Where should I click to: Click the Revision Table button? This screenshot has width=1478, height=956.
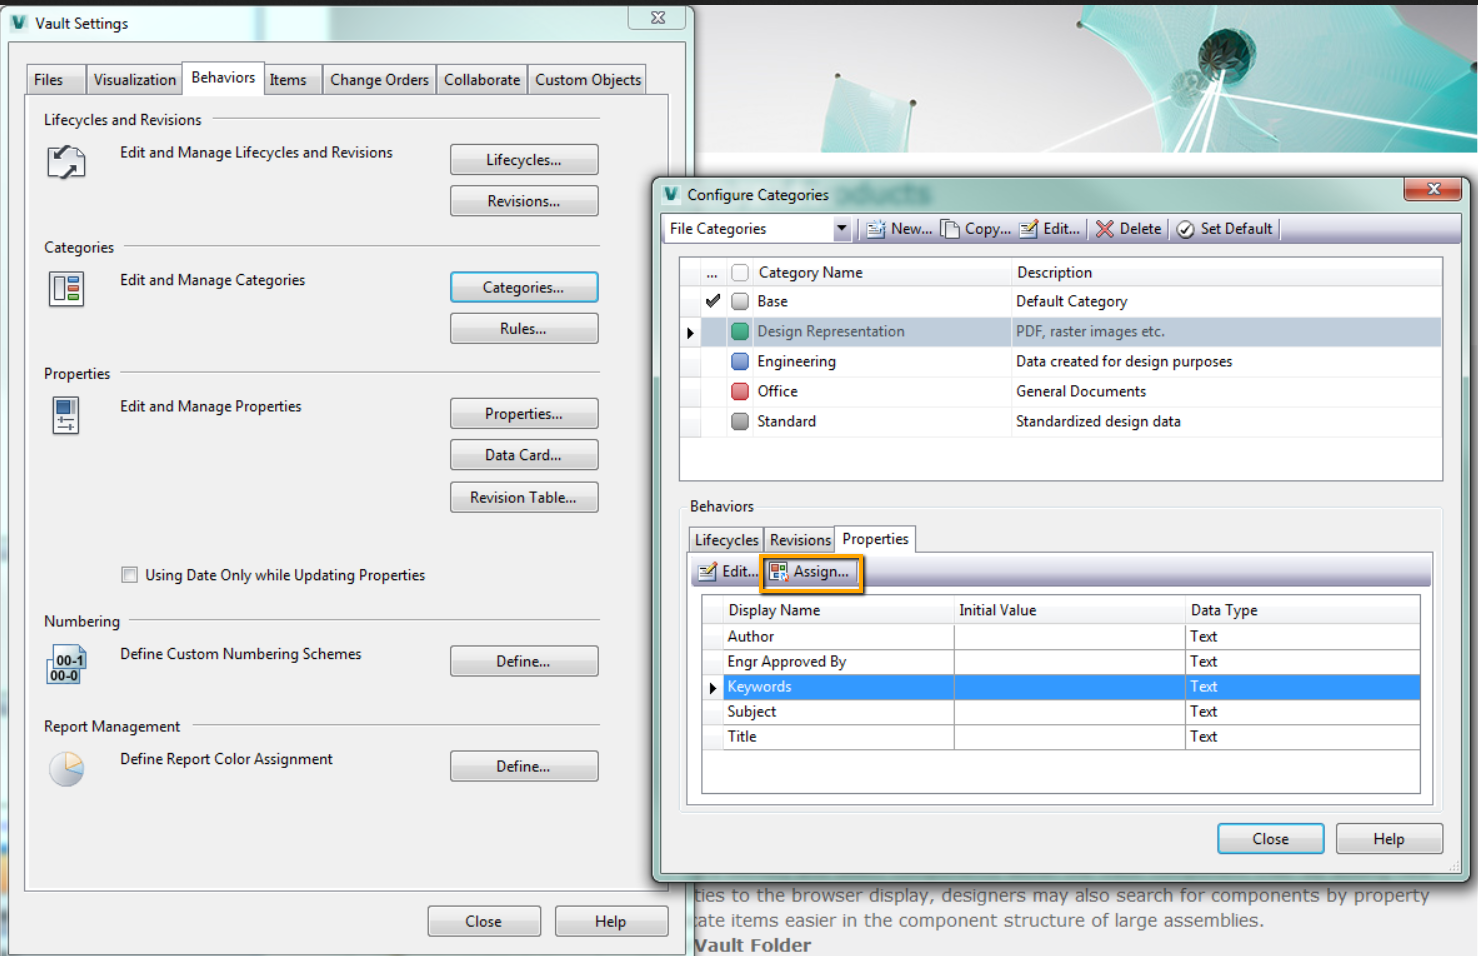[524, 497]
